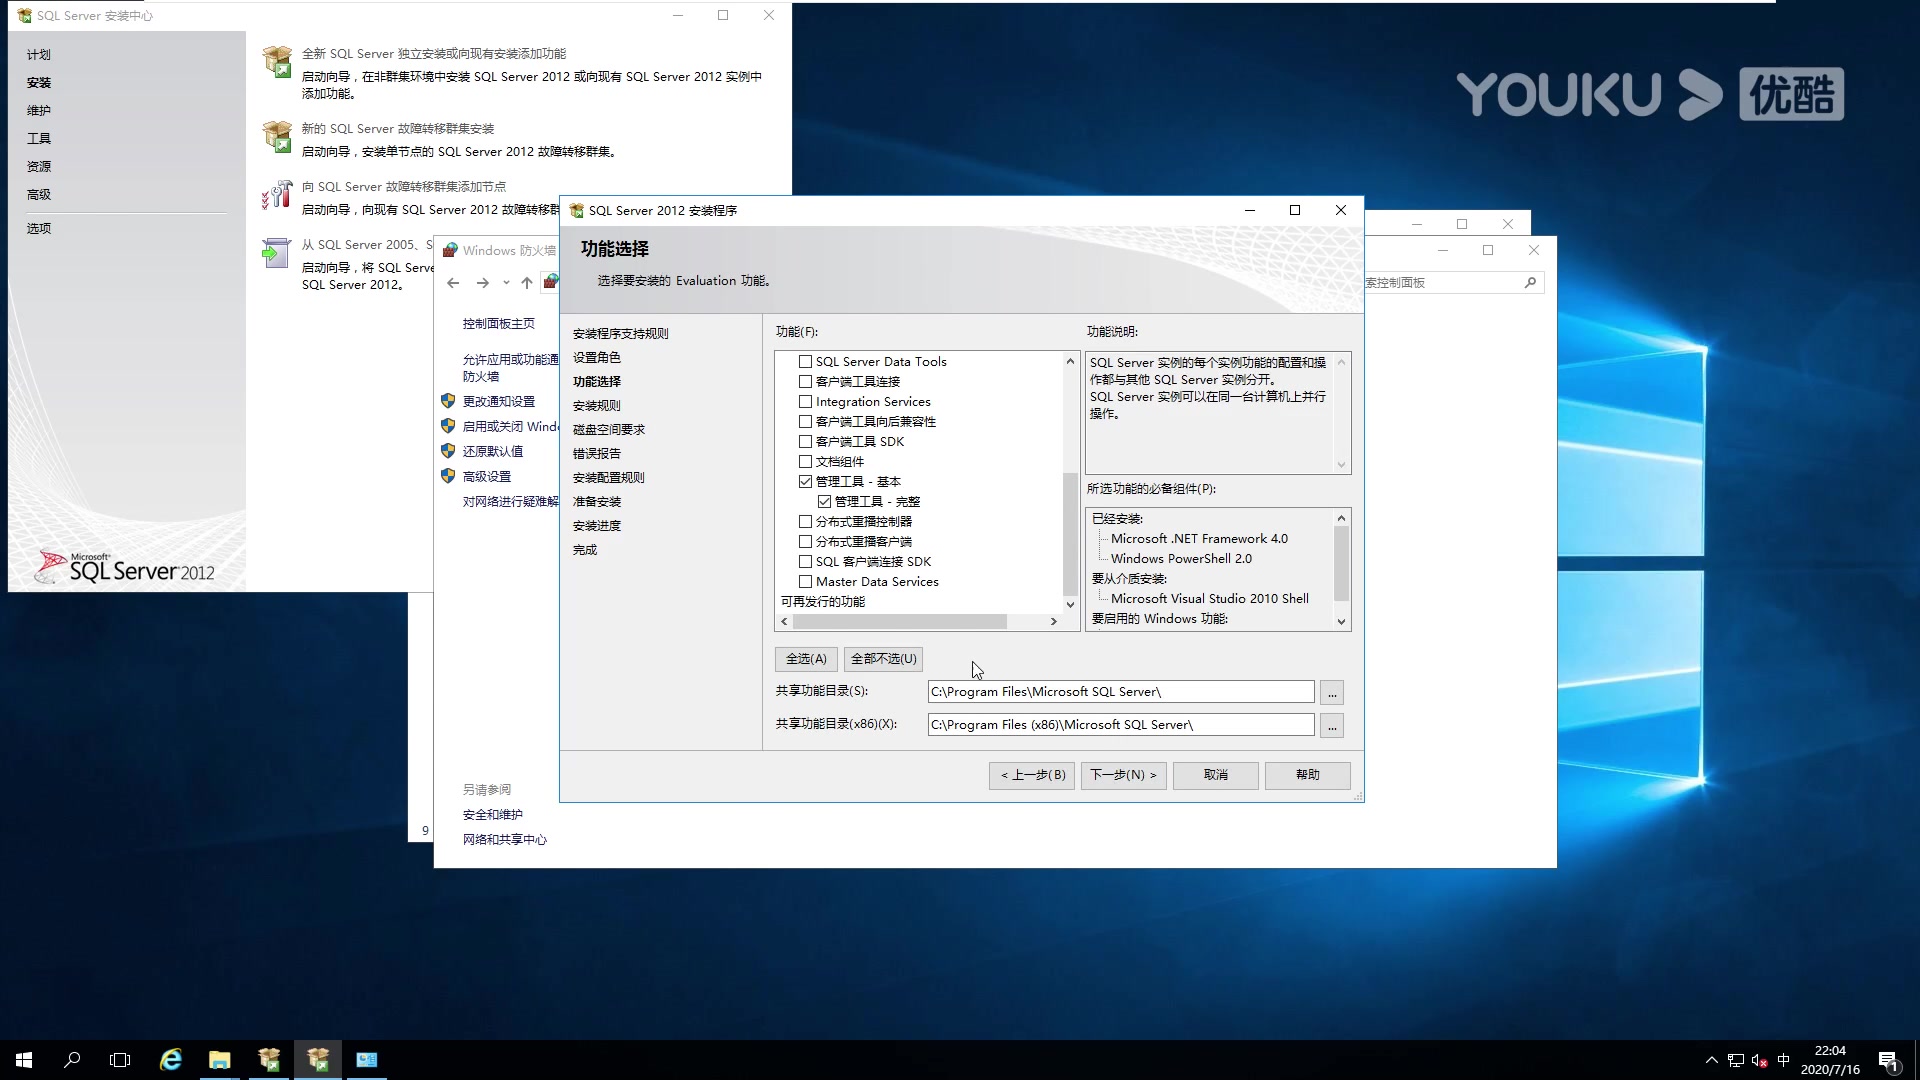Tick the Master Data Services checkbox

point(805,582)
